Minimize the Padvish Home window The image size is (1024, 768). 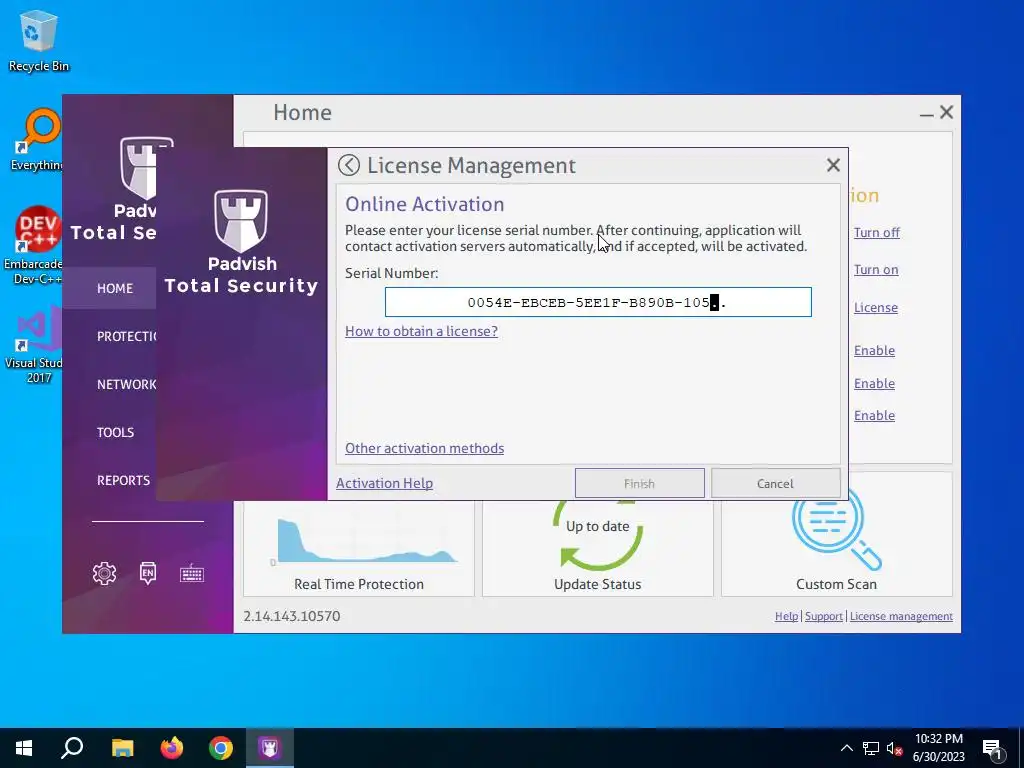click(x=926, y=113)
